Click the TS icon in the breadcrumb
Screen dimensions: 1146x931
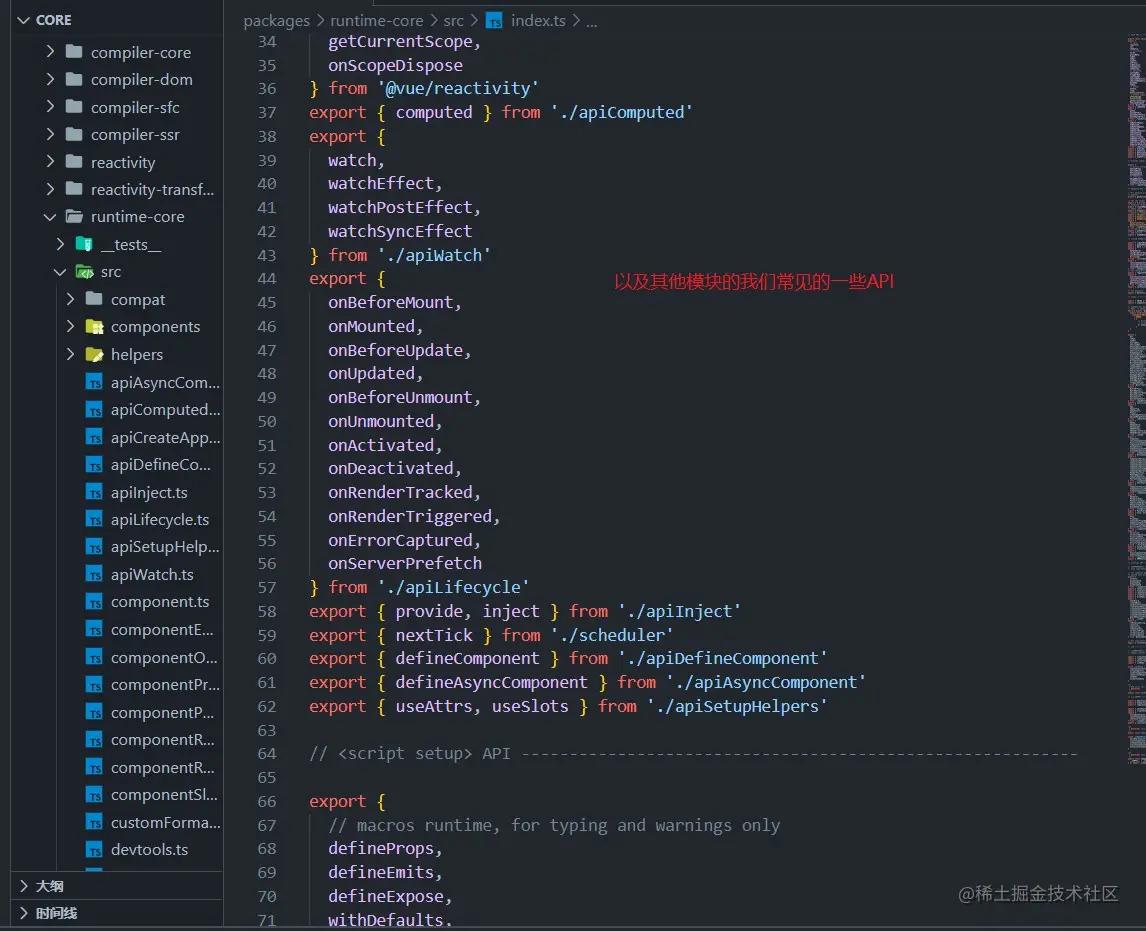pyautogui.click(x=494, y=20)
